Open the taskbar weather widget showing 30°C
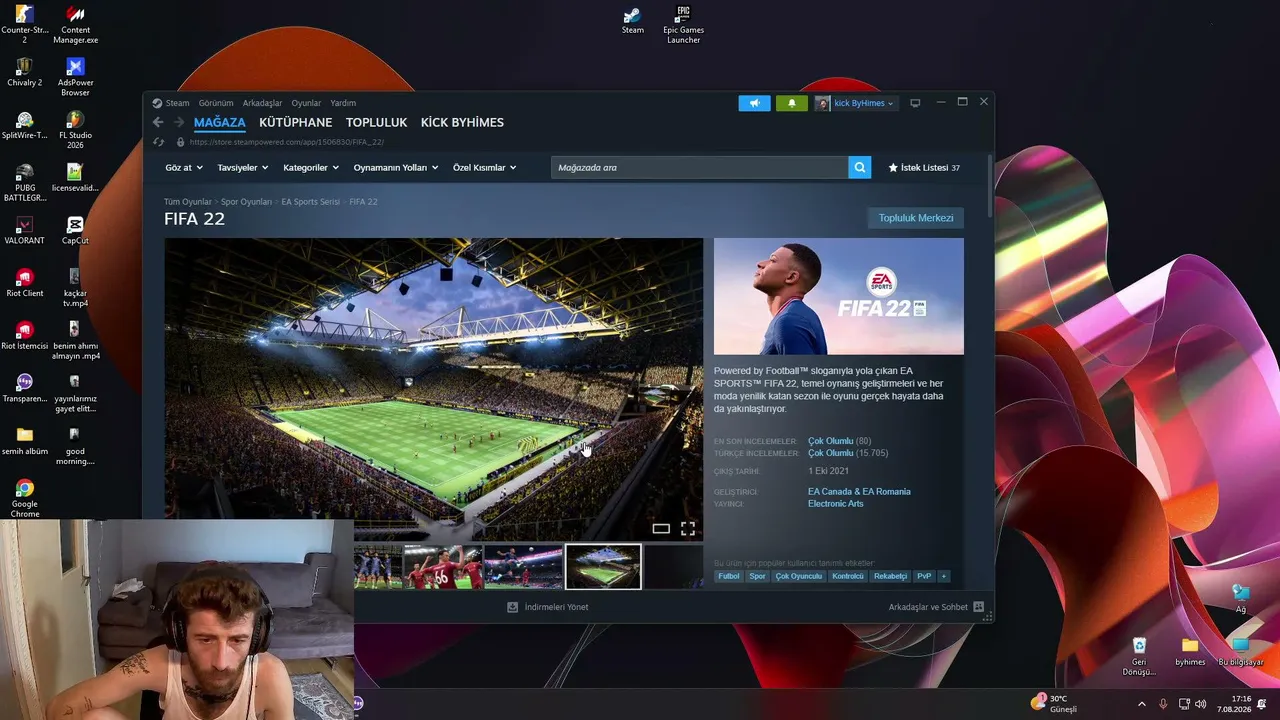Image resolution: width=1280 pixels, height=720 pixels. 1054,703
